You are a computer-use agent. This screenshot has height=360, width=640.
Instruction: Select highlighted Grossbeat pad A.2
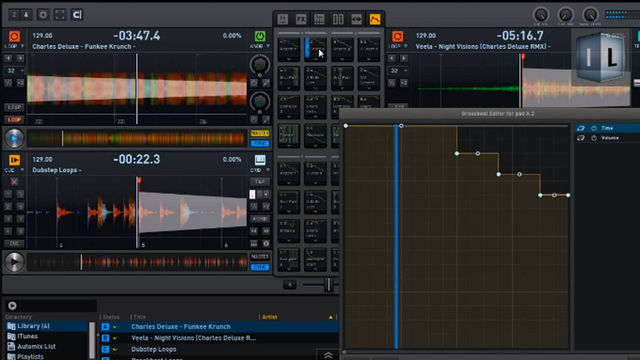click(x=316, y=49)
